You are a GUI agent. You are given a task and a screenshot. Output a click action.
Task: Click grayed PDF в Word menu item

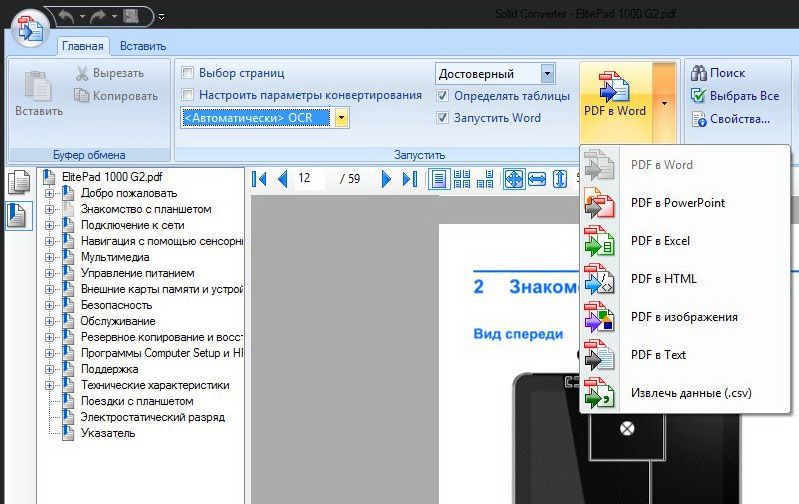685,165
